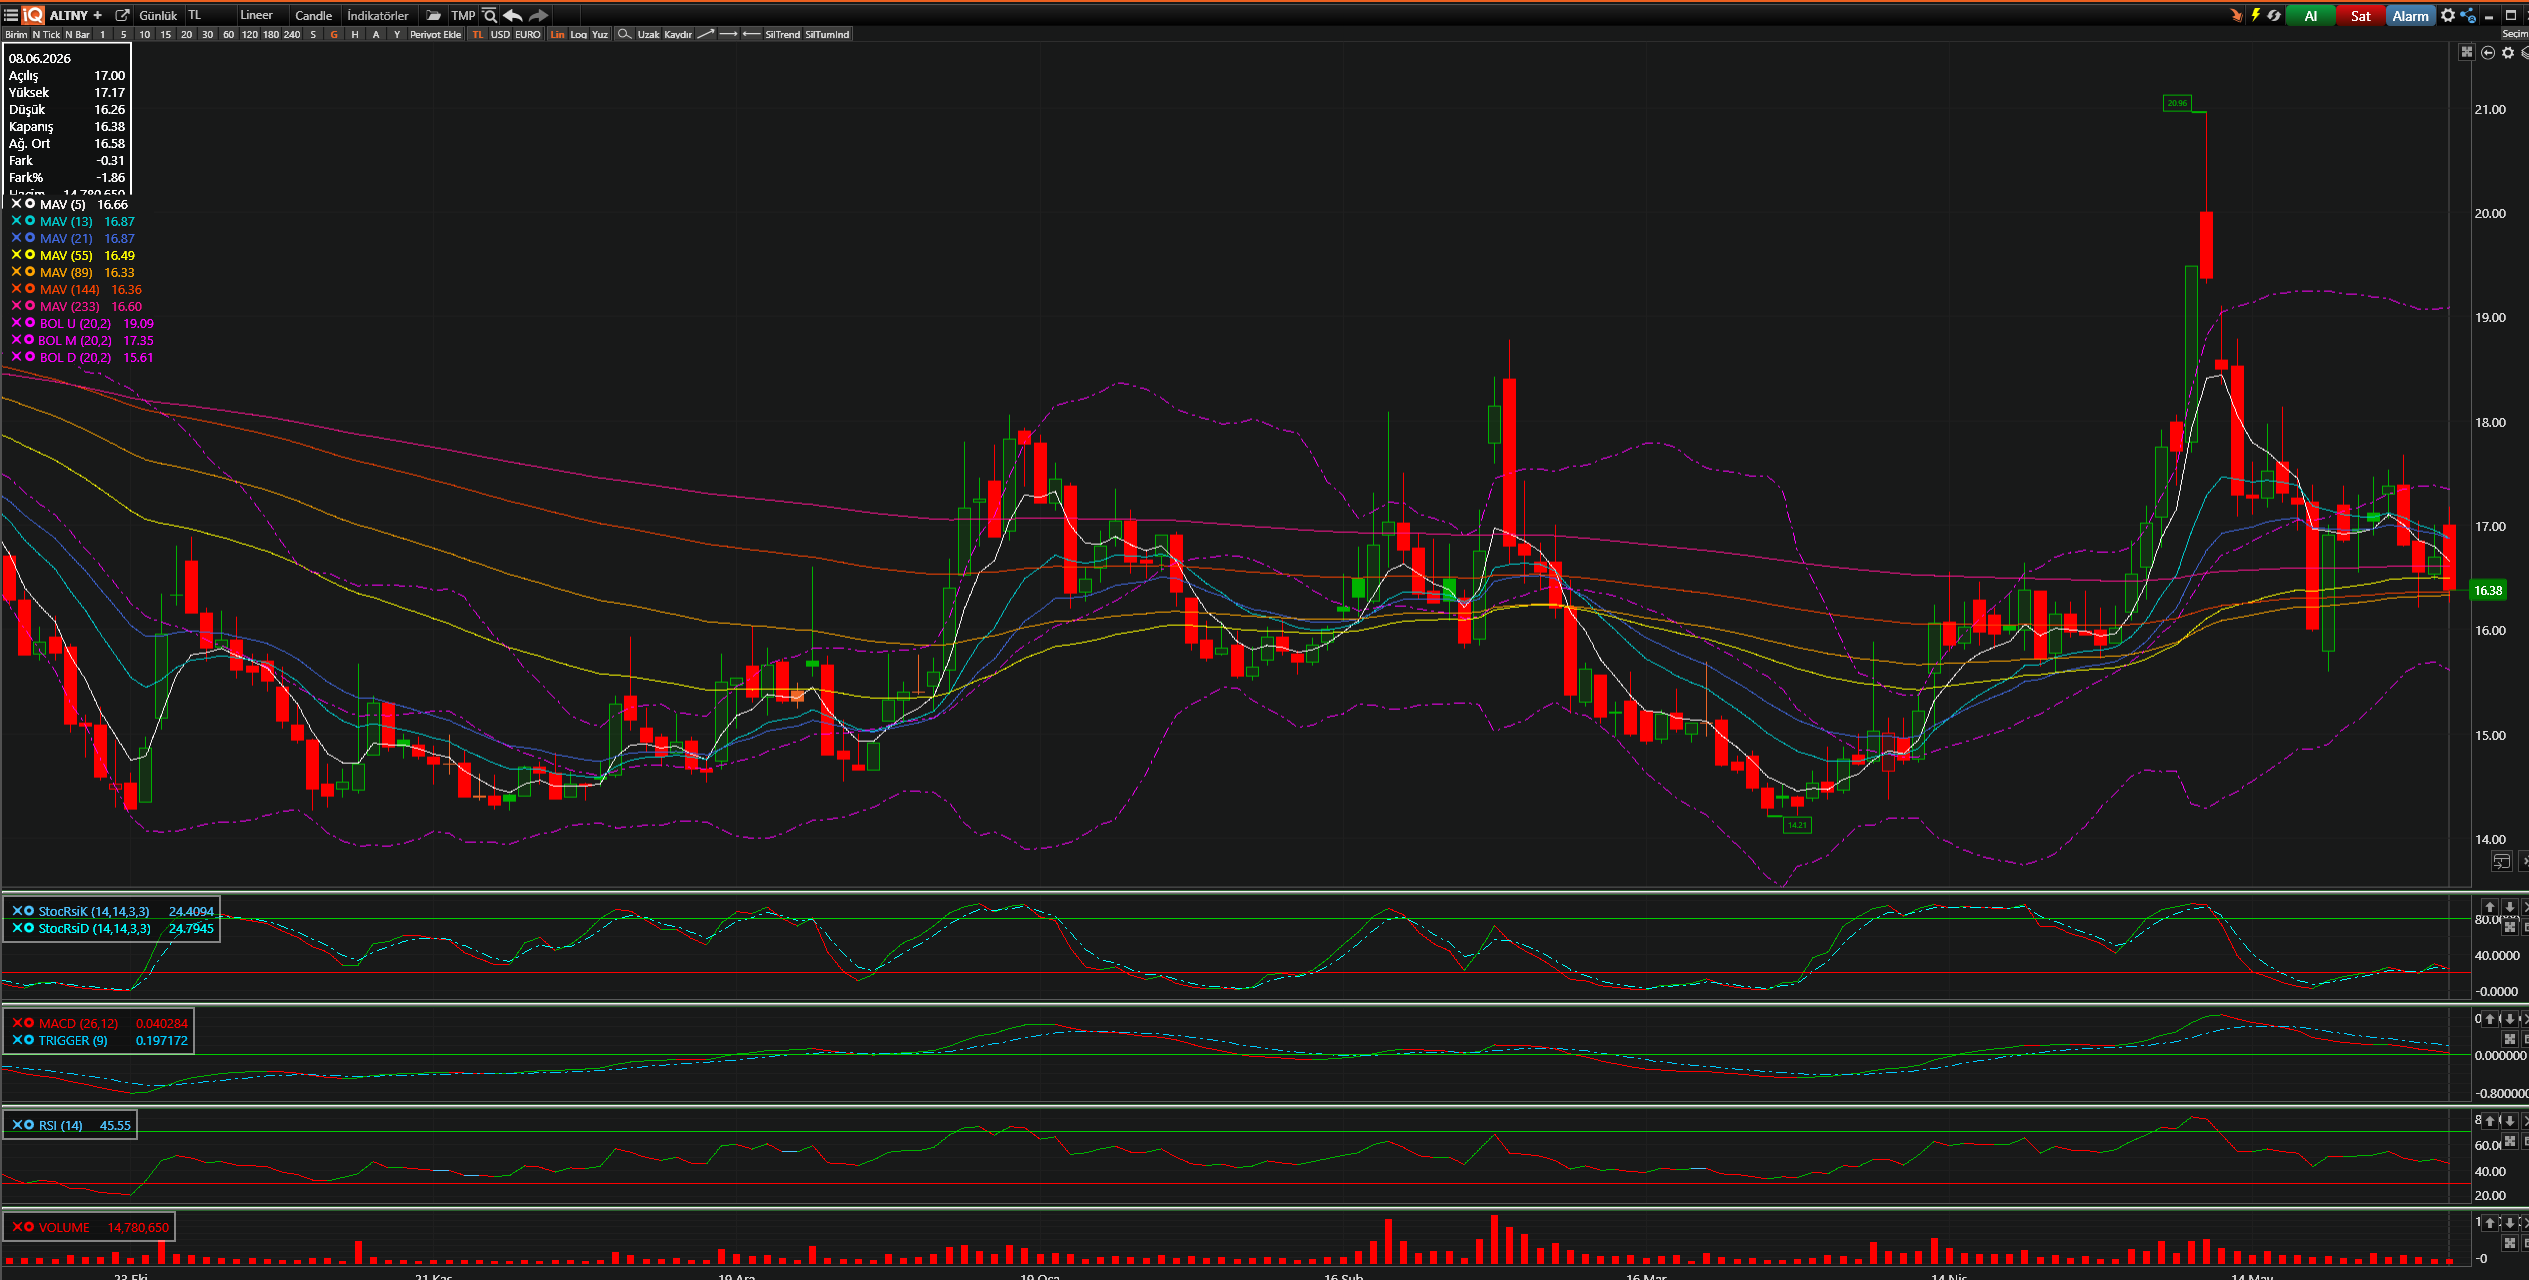
Task: Toggle visibility circle of StocRsiK
Action: pyautogui.click(x=29, y=911)
